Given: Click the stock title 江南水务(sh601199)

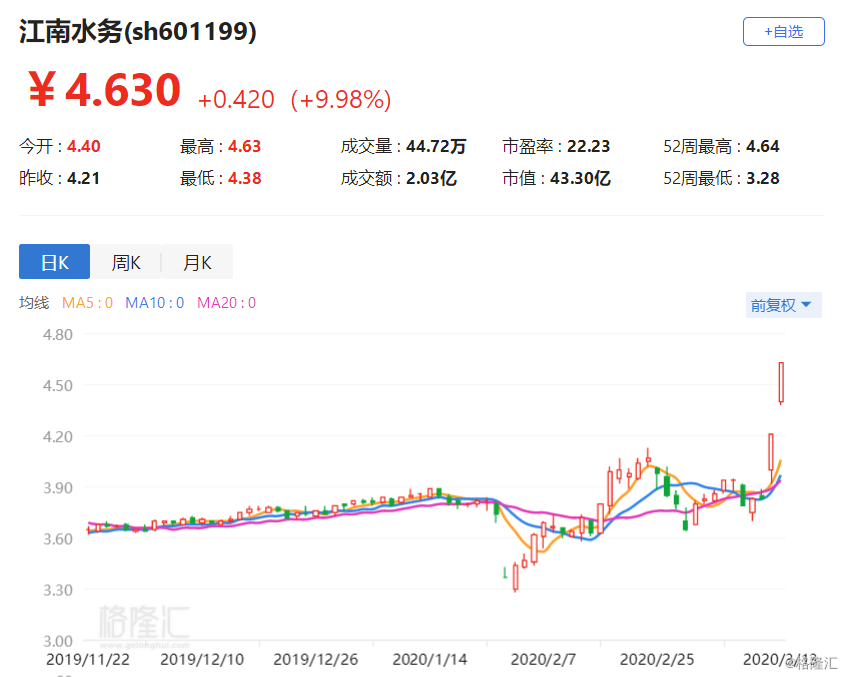Looking at the screenshot, I should point(137,31).
